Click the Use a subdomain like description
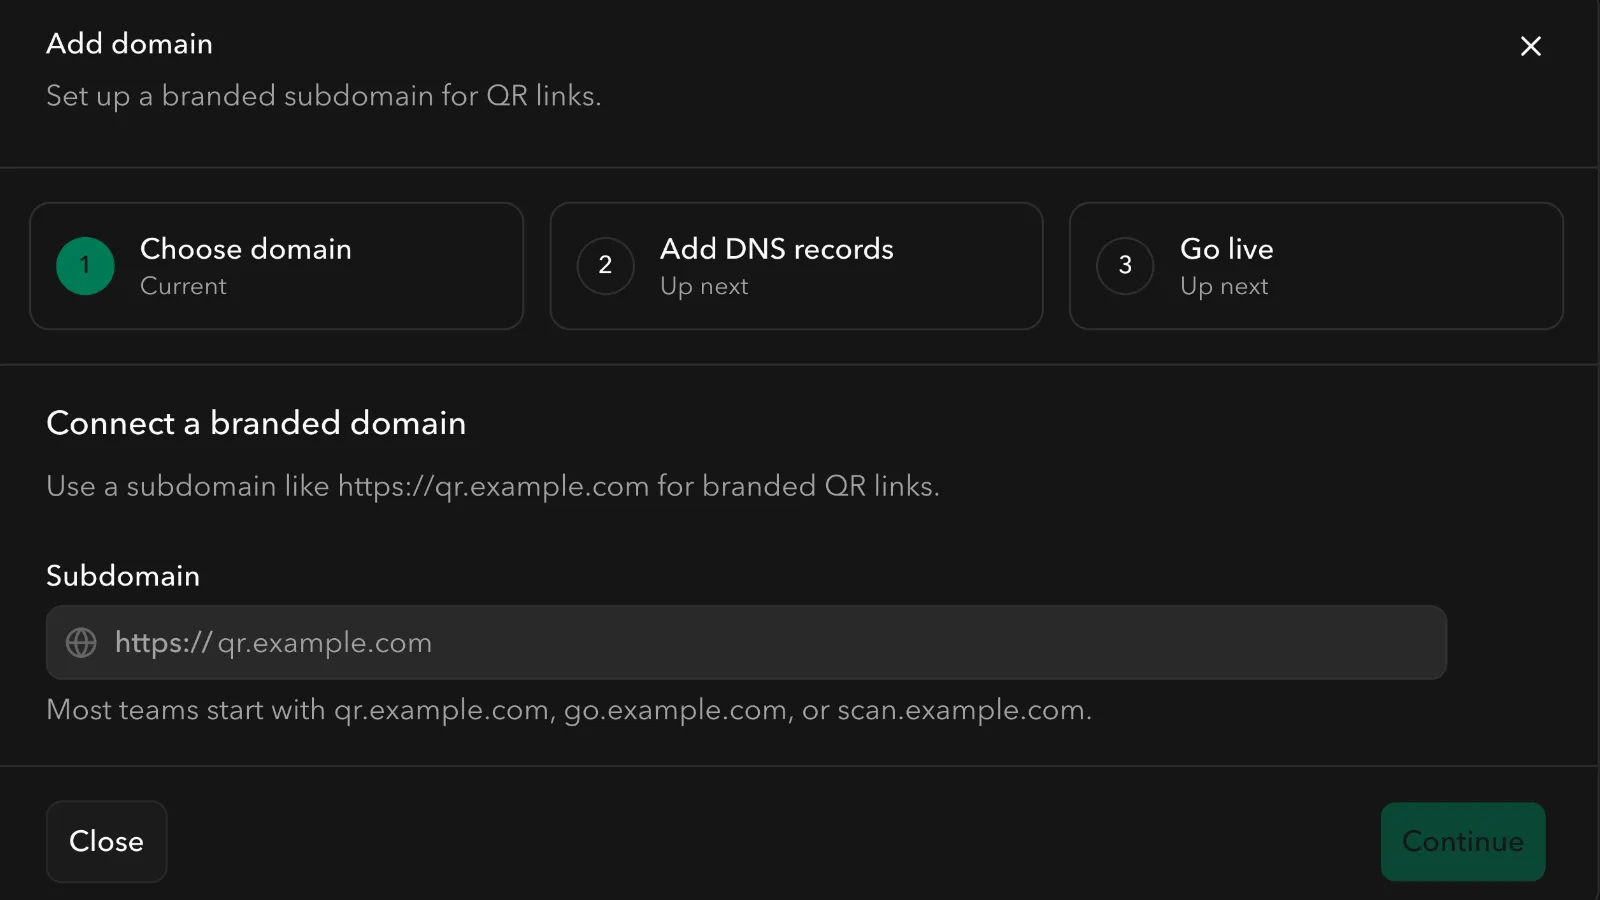Image resolution: width=1600 pixels, height=900 pixels. coord(492,486)
